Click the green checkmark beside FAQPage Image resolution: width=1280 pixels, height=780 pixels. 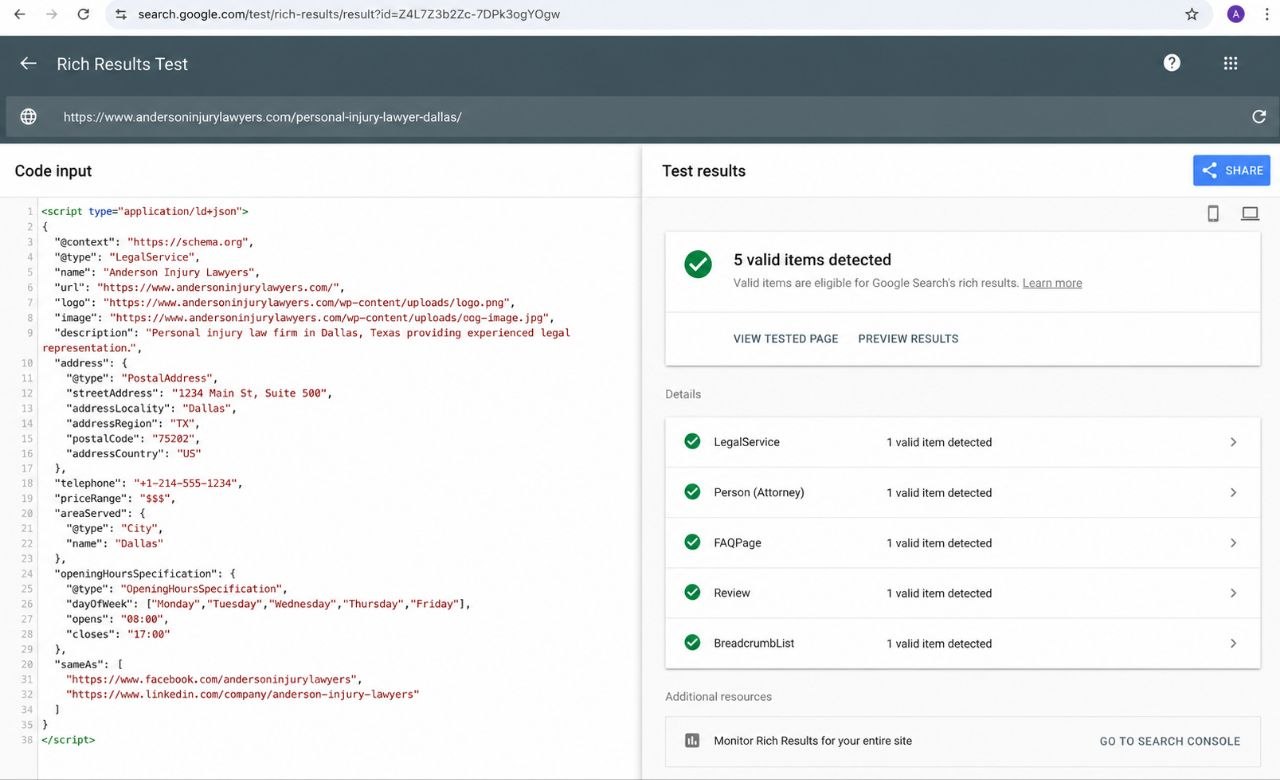[692, 542]
